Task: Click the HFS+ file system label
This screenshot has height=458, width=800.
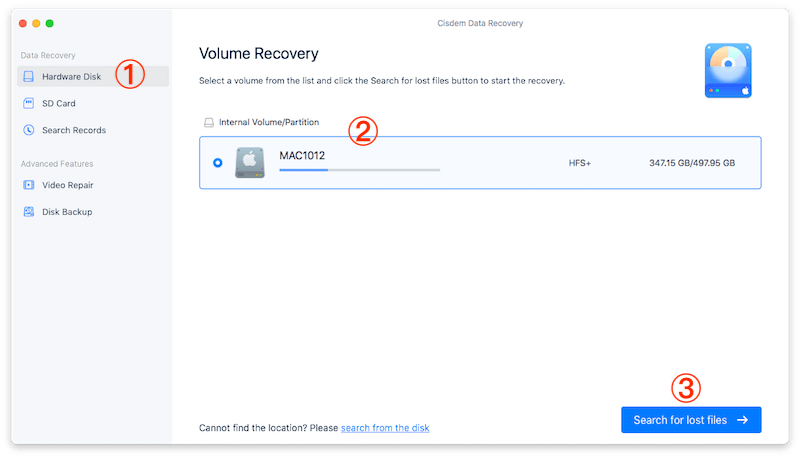Action: coord(579,163)
